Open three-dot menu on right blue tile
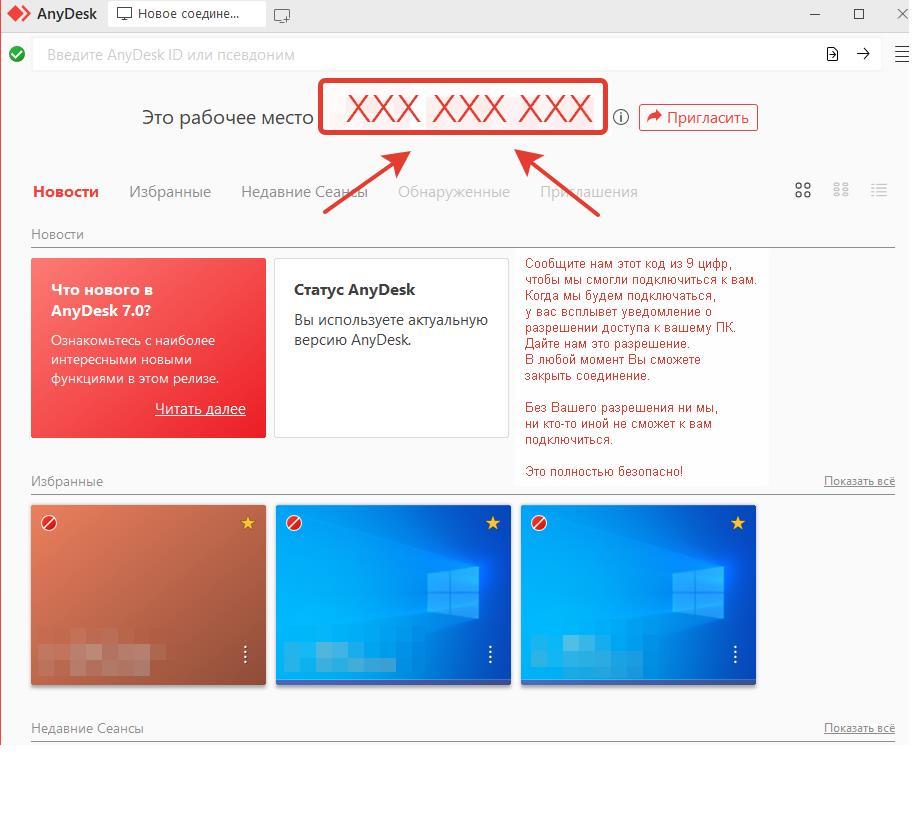This screenshot has height=813, width=924. coord(735,655)
